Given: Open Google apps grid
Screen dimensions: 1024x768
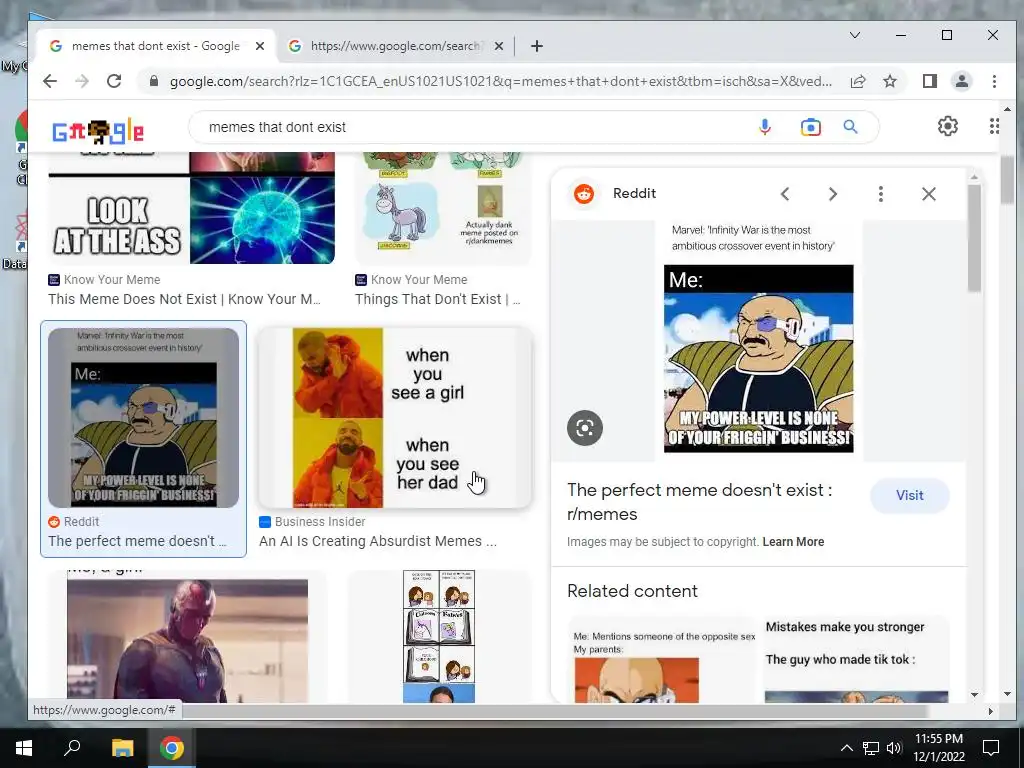Looking at the screenshot, I should pyautogui.click(x=993, y=126).
